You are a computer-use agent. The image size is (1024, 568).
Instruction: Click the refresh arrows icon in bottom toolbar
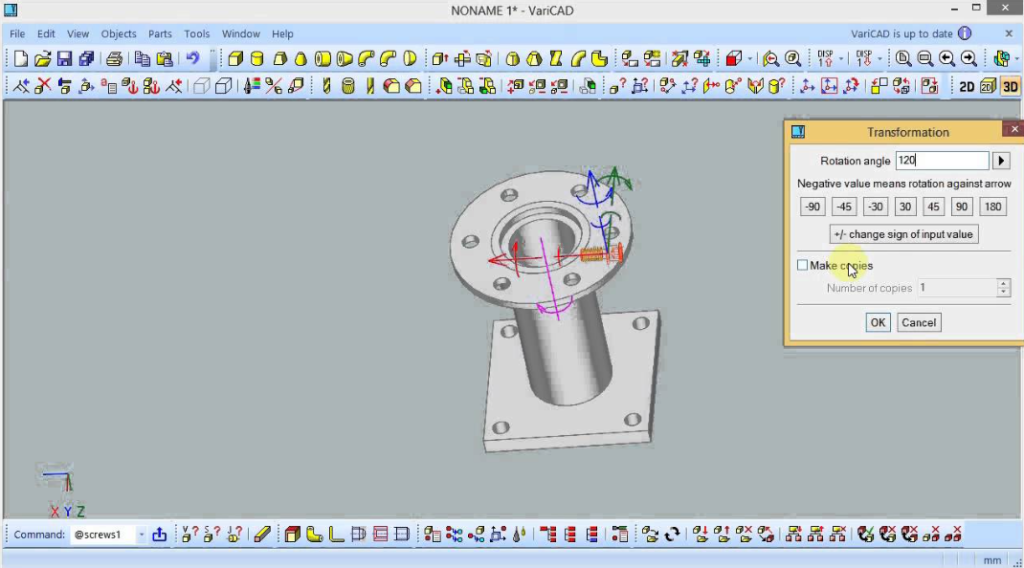(x=672, y=535)
